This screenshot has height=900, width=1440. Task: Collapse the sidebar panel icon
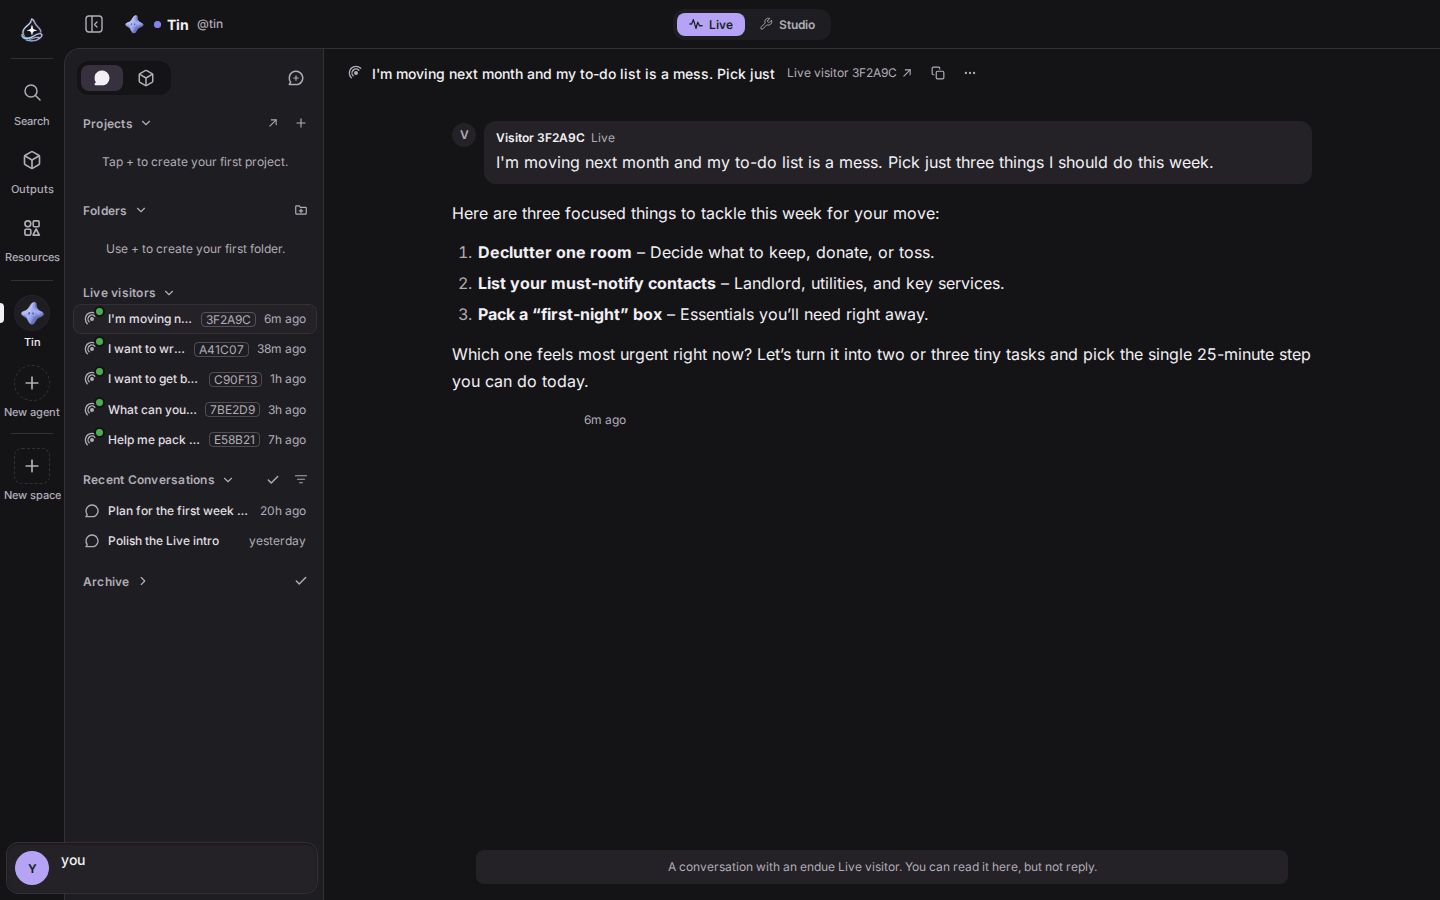(94, 24)
